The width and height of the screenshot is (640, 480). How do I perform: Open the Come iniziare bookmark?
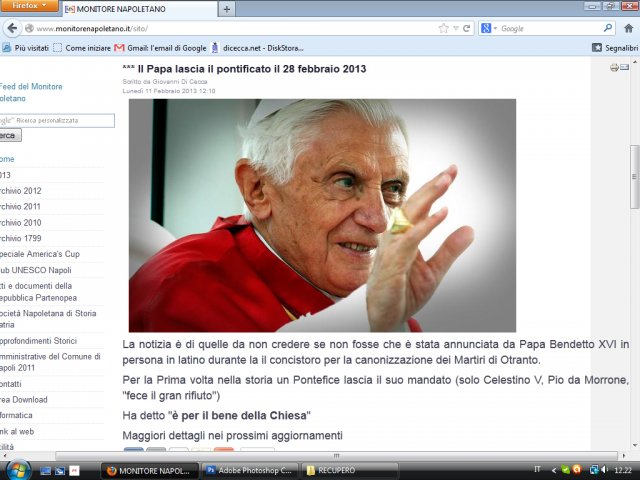click(x=82, y=48)
